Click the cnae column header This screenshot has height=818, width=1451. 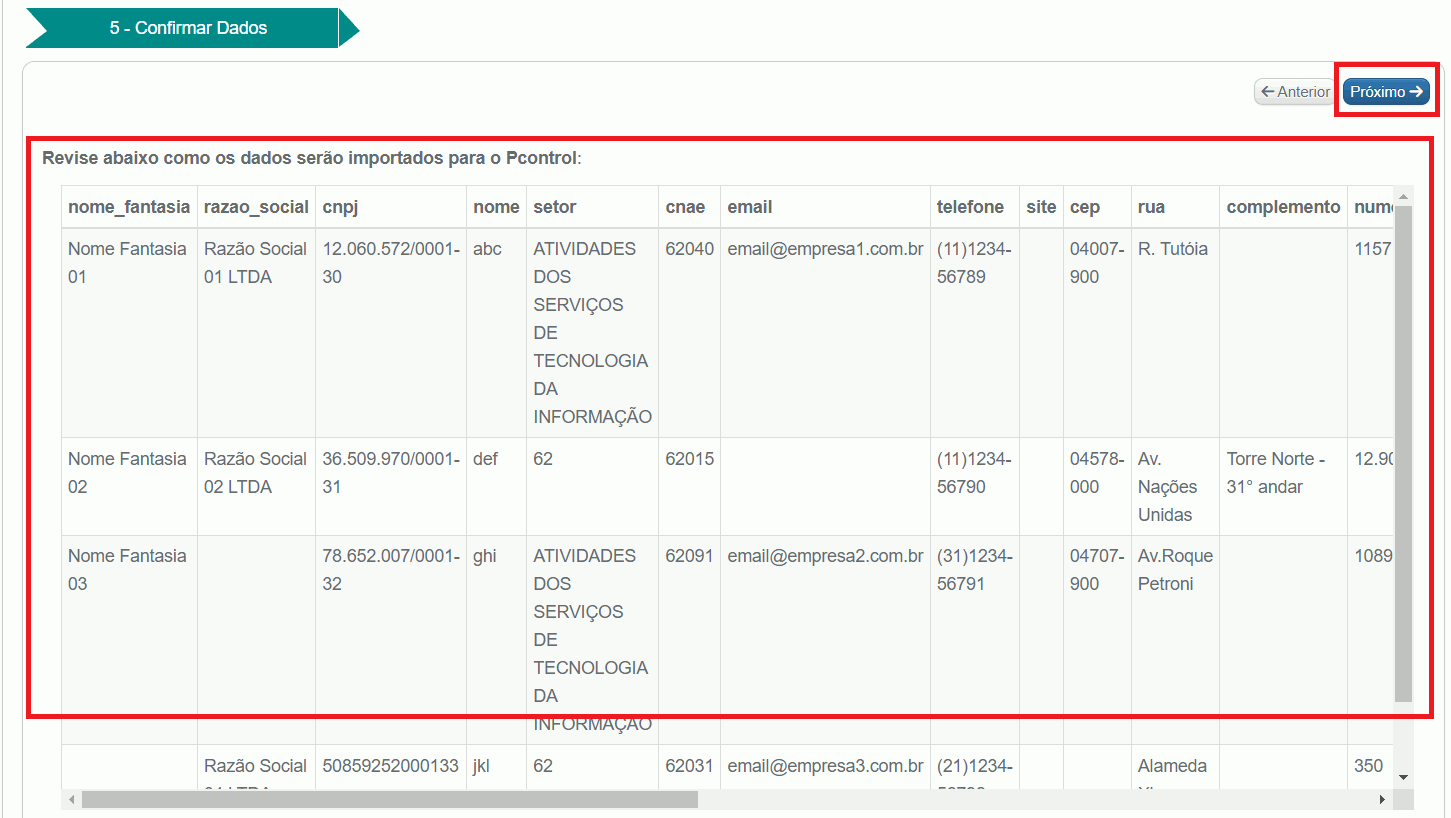689,207
